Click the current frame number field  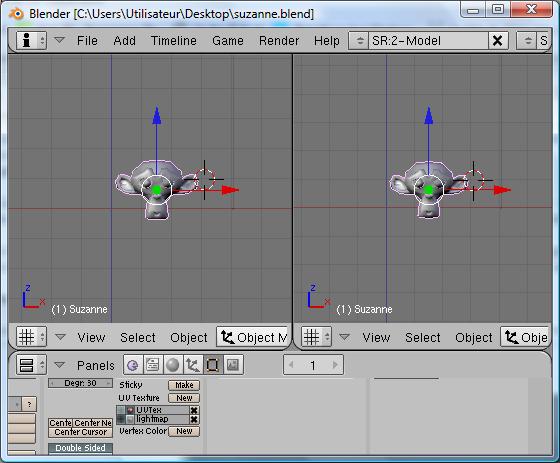(x=313, y=365)
